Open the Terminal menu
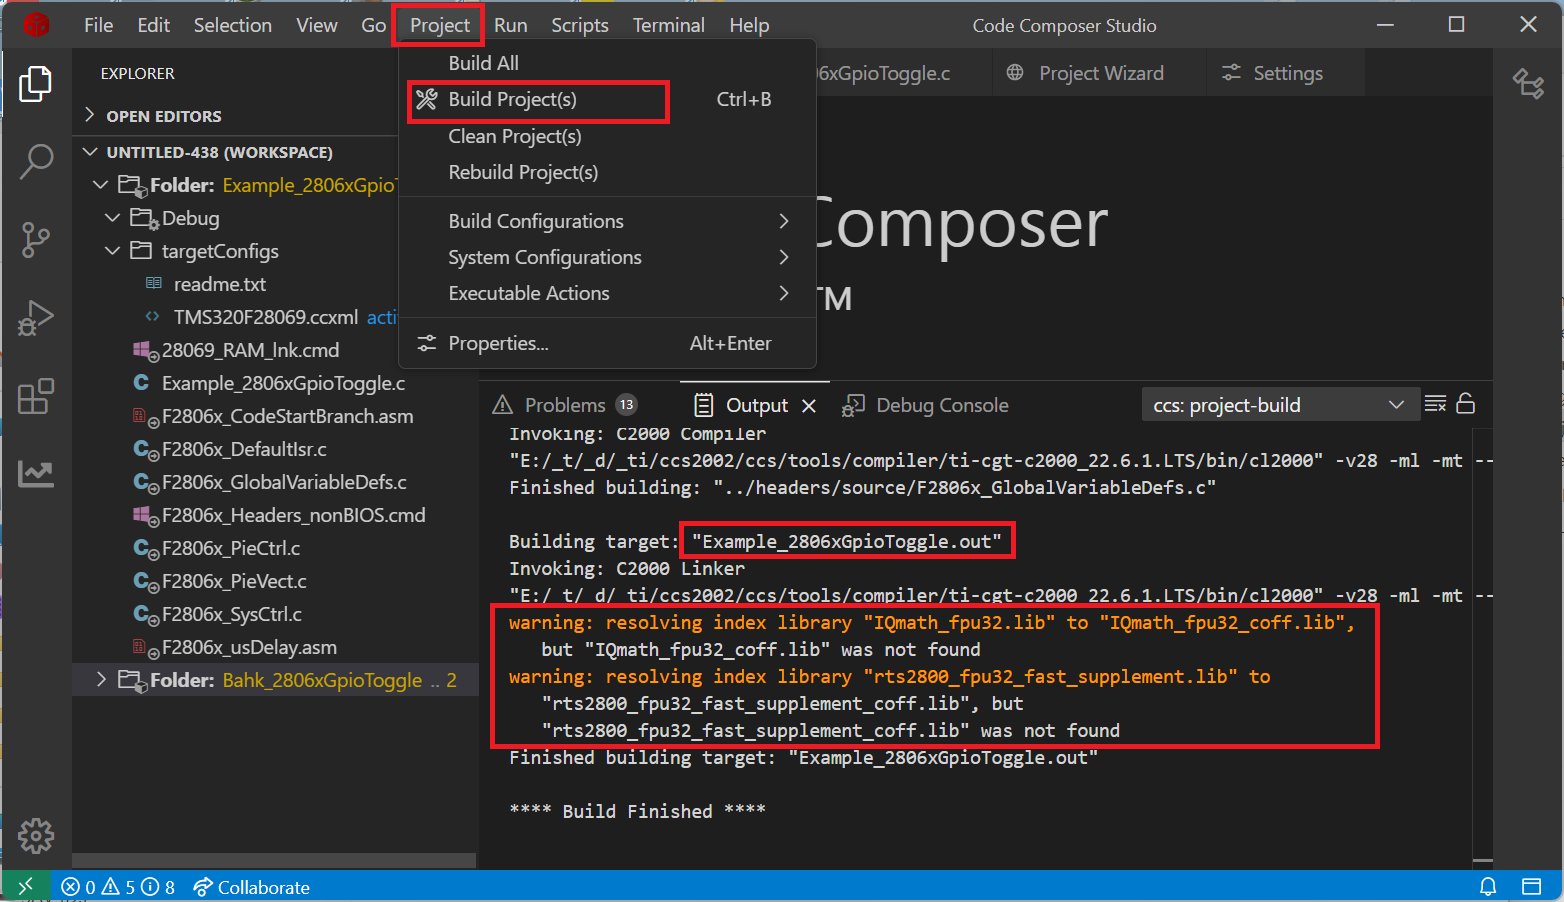Viewport: 1564px width, 902px height. click(x=669, y=25)
